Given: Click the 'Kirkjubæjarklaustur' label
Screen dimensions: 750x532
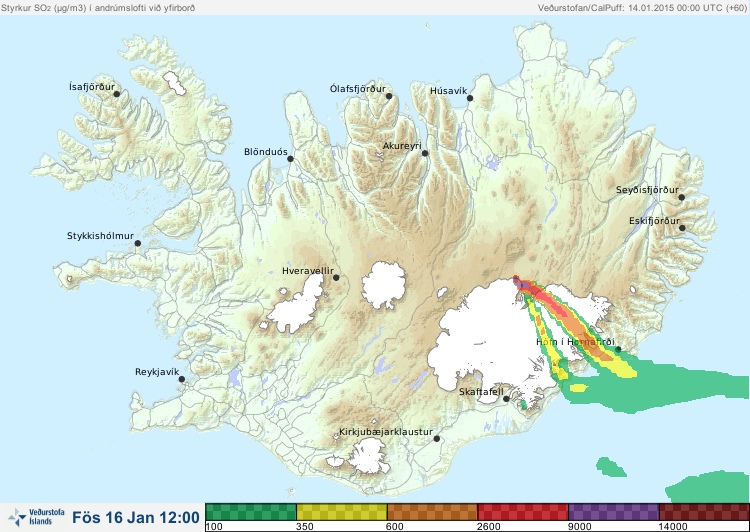Looking at the screenshot, I should [386, 432].
